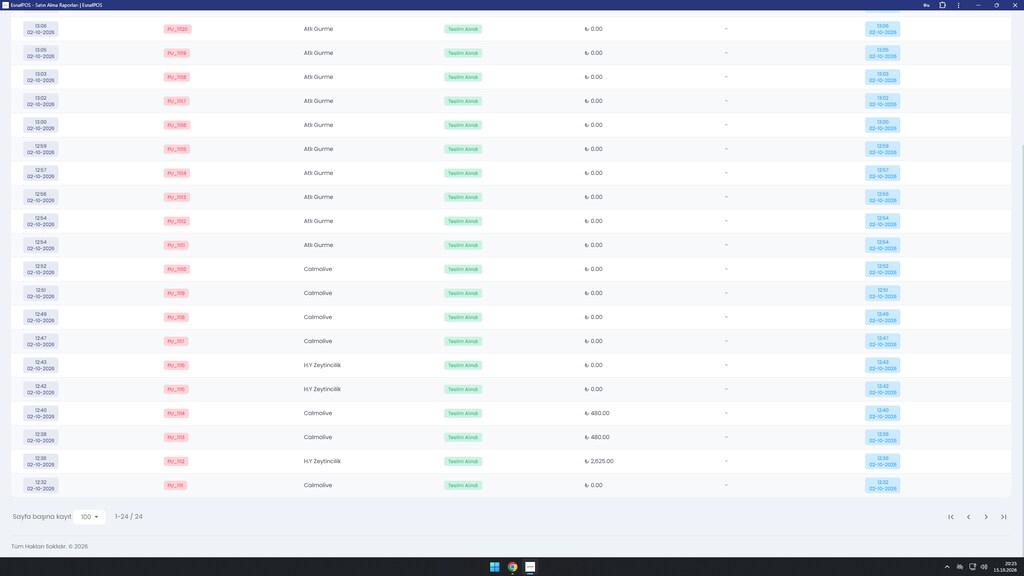Open the records-per-page dropdown showing 100

tap(89, 517)
